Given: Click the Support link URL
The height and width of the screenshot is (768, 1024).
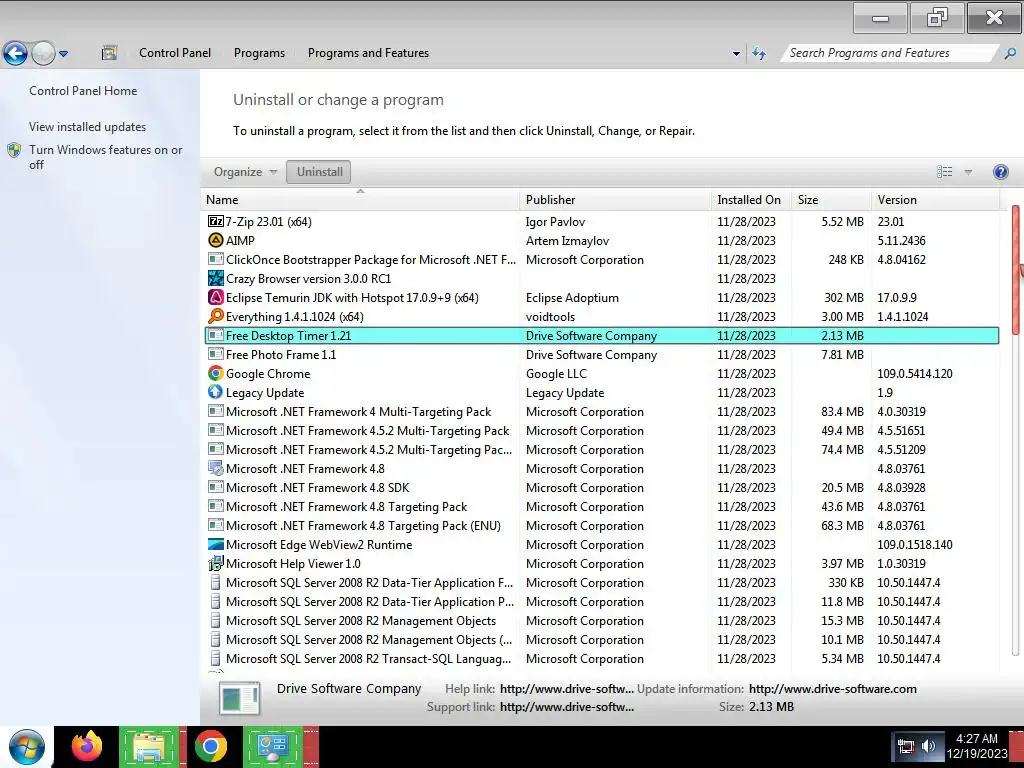Looking at the screenshot, I should [x=567, y=707].
